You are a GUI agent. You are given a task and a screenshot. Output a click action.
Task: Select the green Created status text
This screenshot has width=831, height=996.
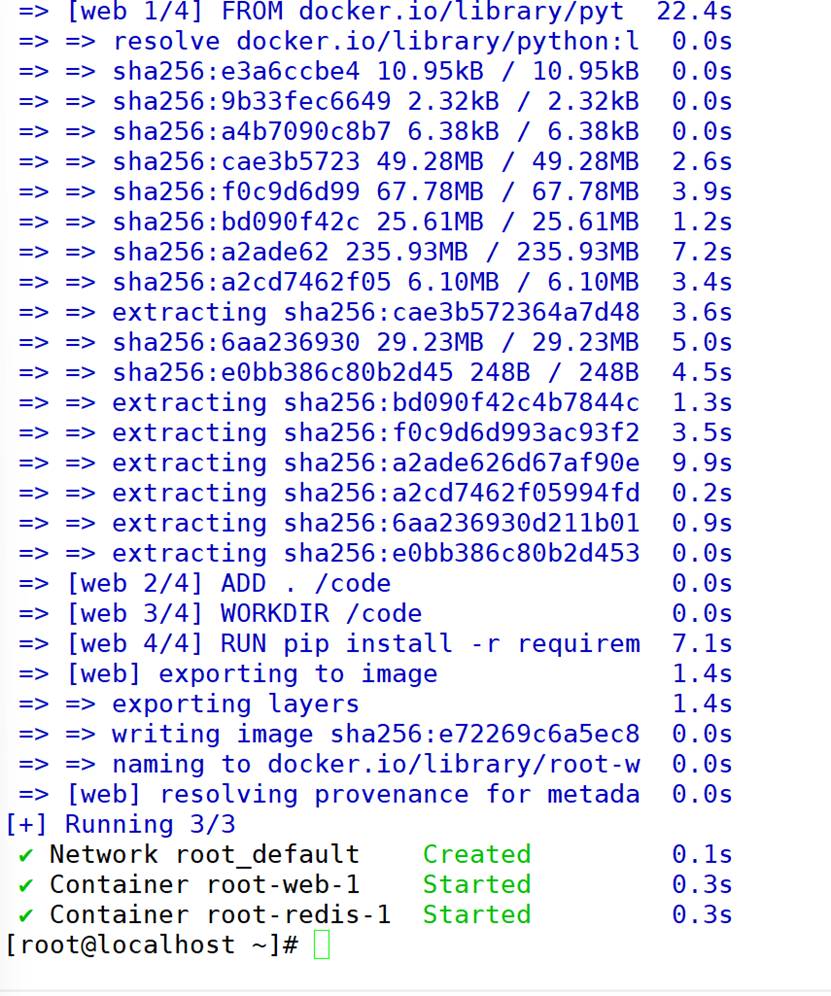pyautogui.click(x=476, y=855)
